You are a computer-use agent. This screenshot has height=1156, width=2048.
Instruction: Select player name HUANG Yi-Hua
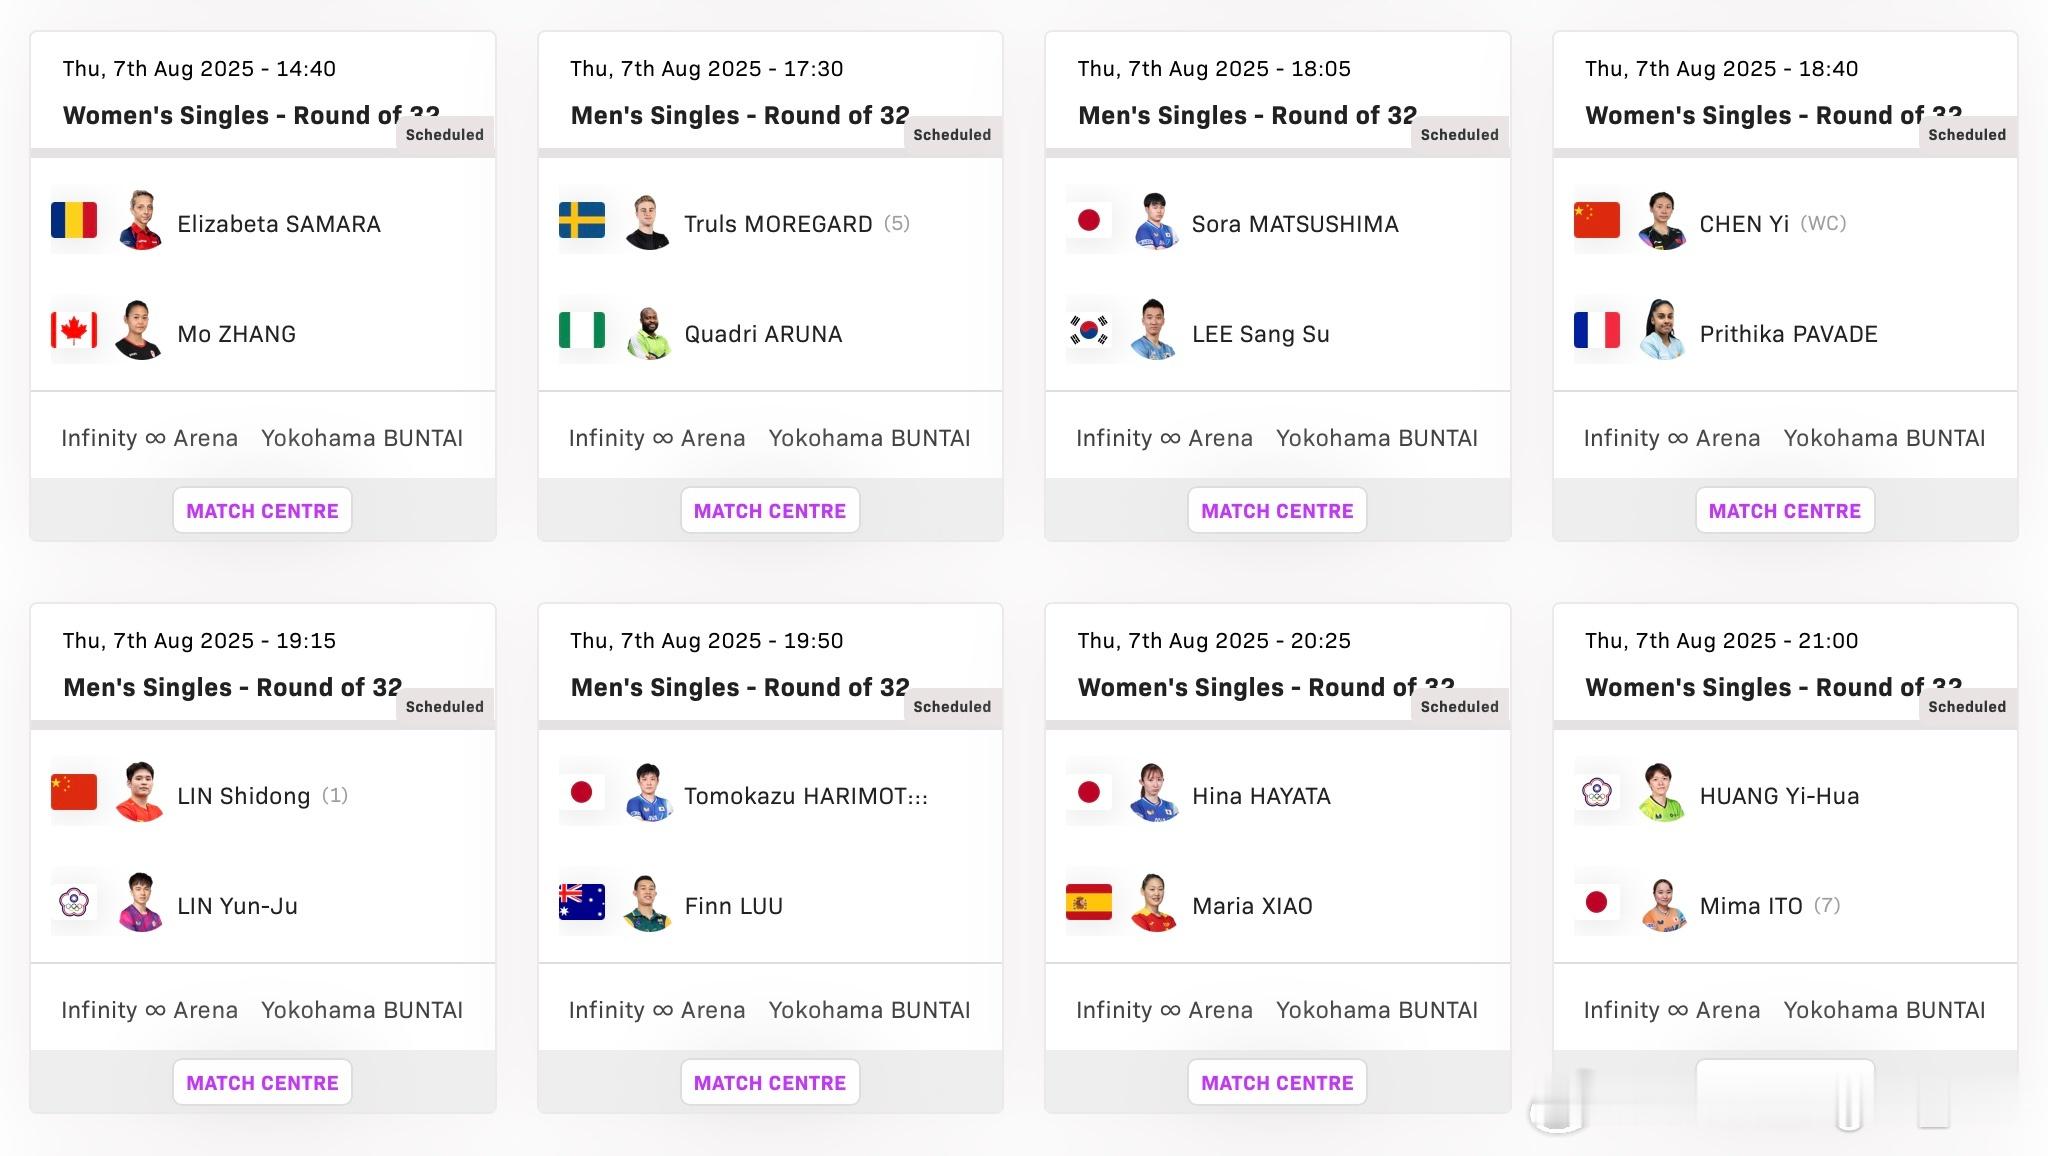point(1780,796)
